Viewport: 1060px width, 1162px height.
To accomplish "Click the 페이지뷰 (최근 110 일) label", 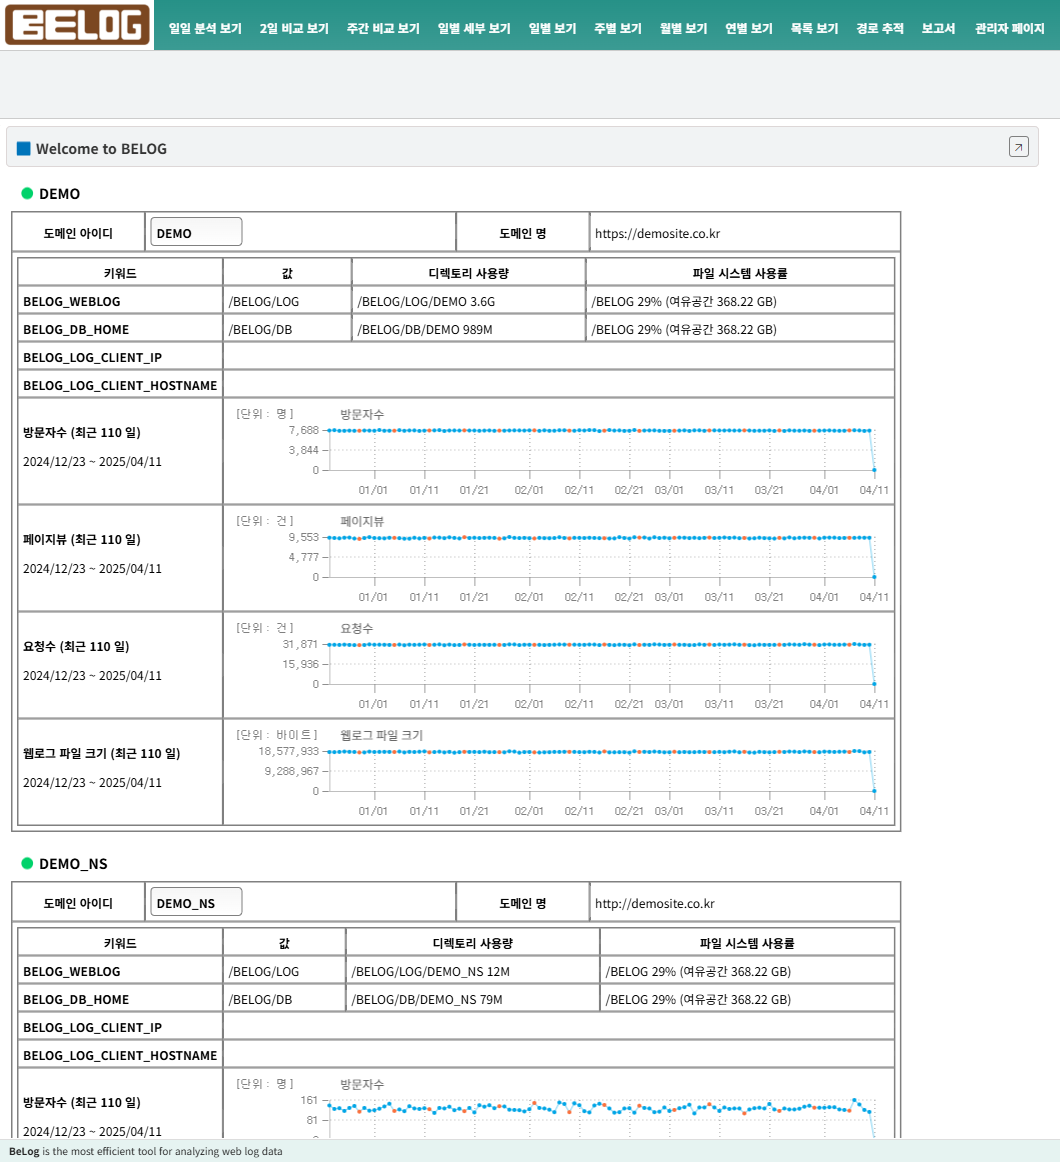I will [82, 540].
